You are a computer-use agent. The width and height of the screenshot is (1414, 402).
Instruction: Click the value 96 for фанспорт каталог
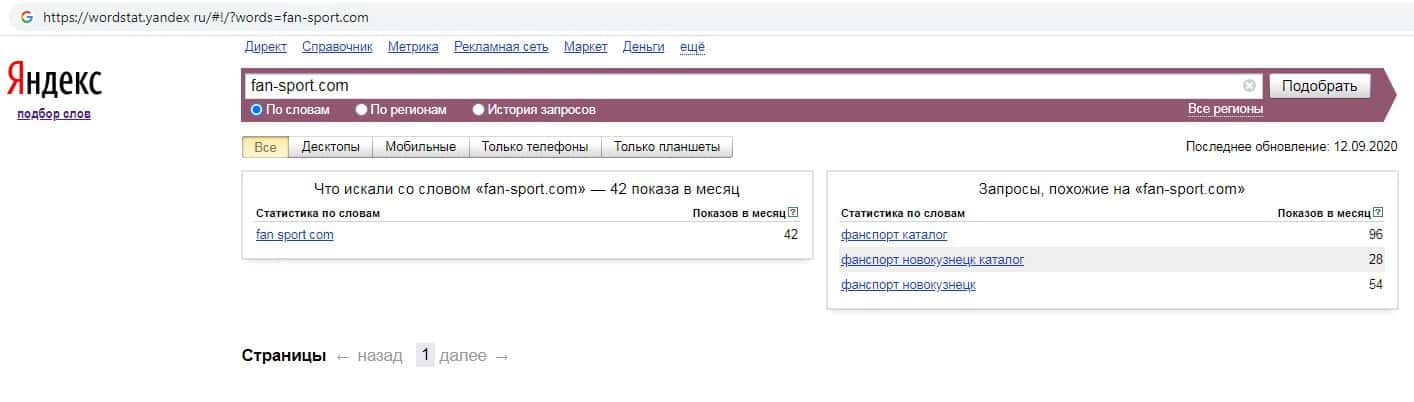1376,235
